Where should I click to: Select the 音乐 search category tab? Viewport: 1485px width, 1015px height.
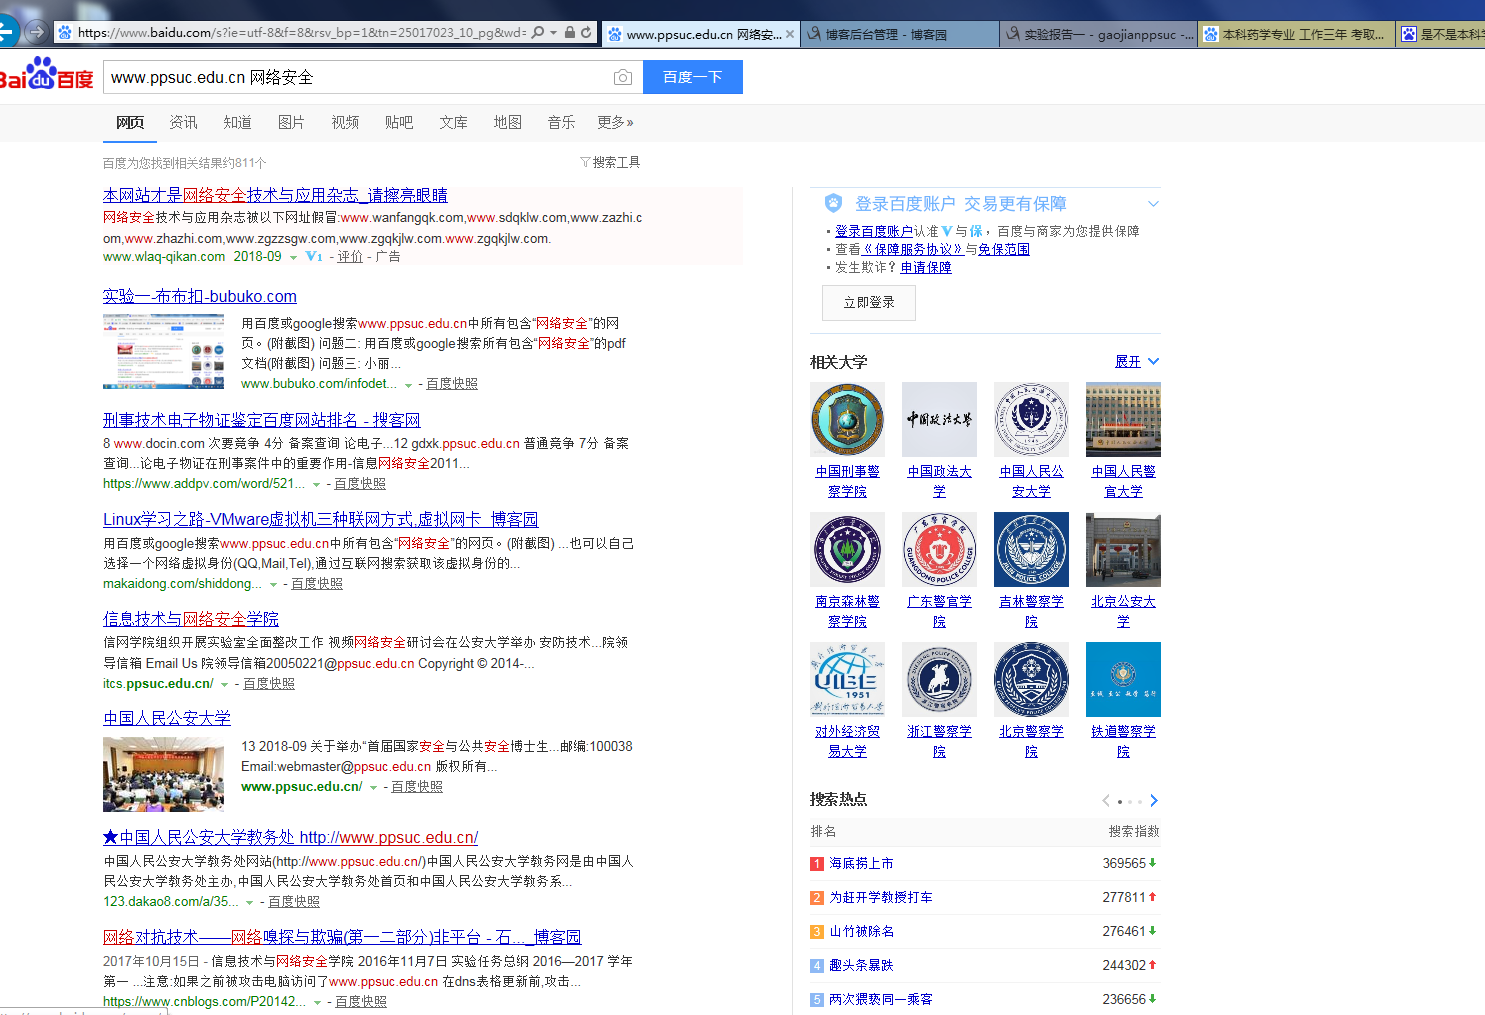pyautogui.click(x=561, y=122)
